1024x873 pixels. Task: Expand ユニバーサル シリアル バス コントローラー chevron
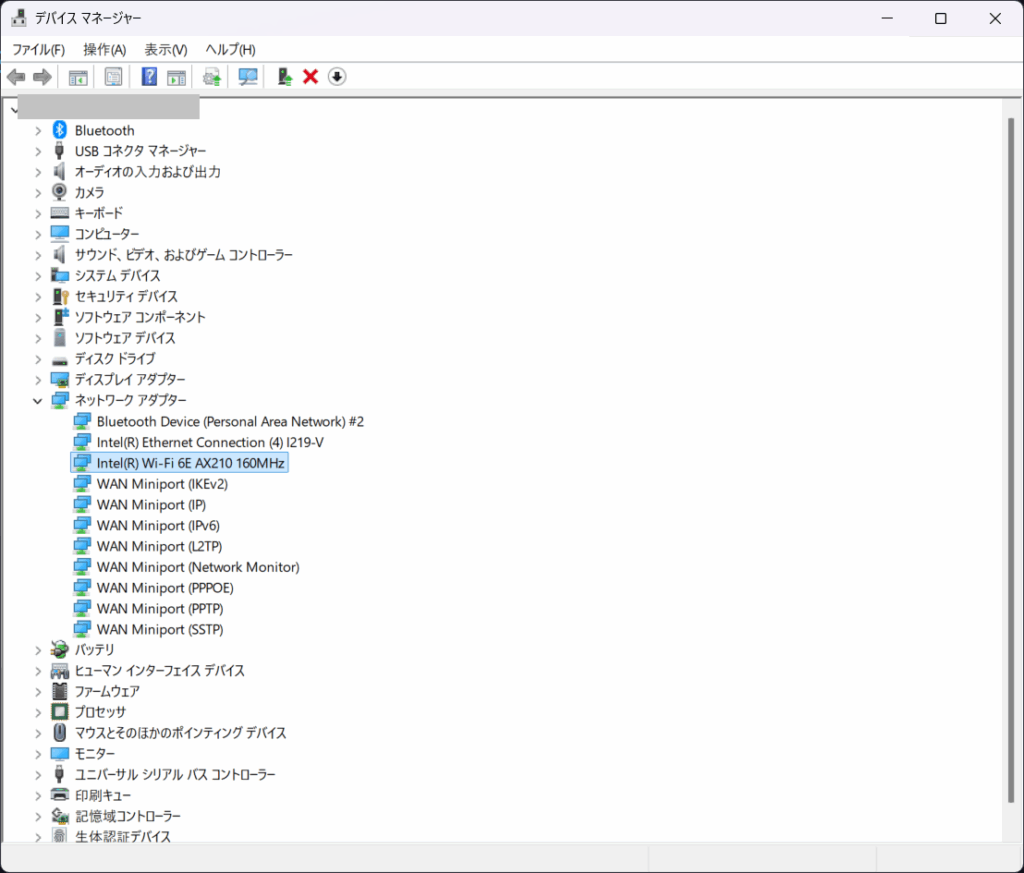pos(38,774)
